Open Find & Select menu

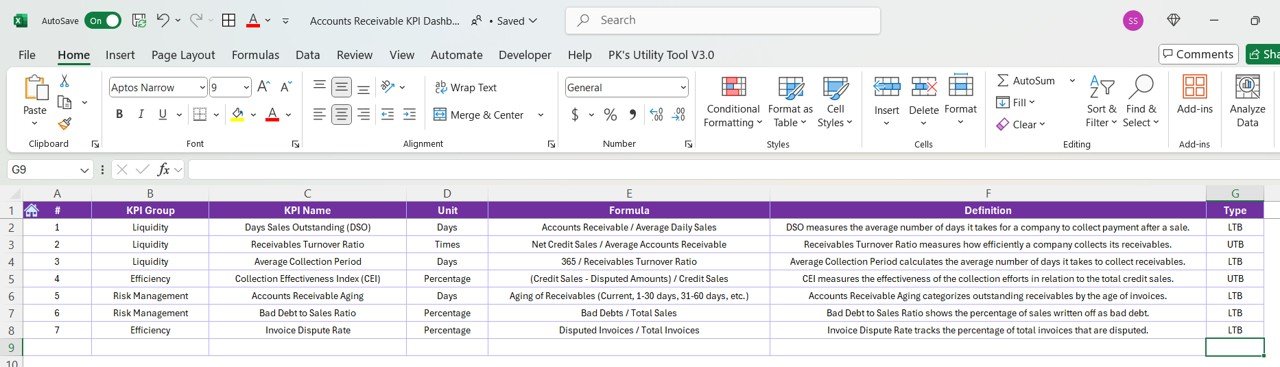click(1141, 102)
